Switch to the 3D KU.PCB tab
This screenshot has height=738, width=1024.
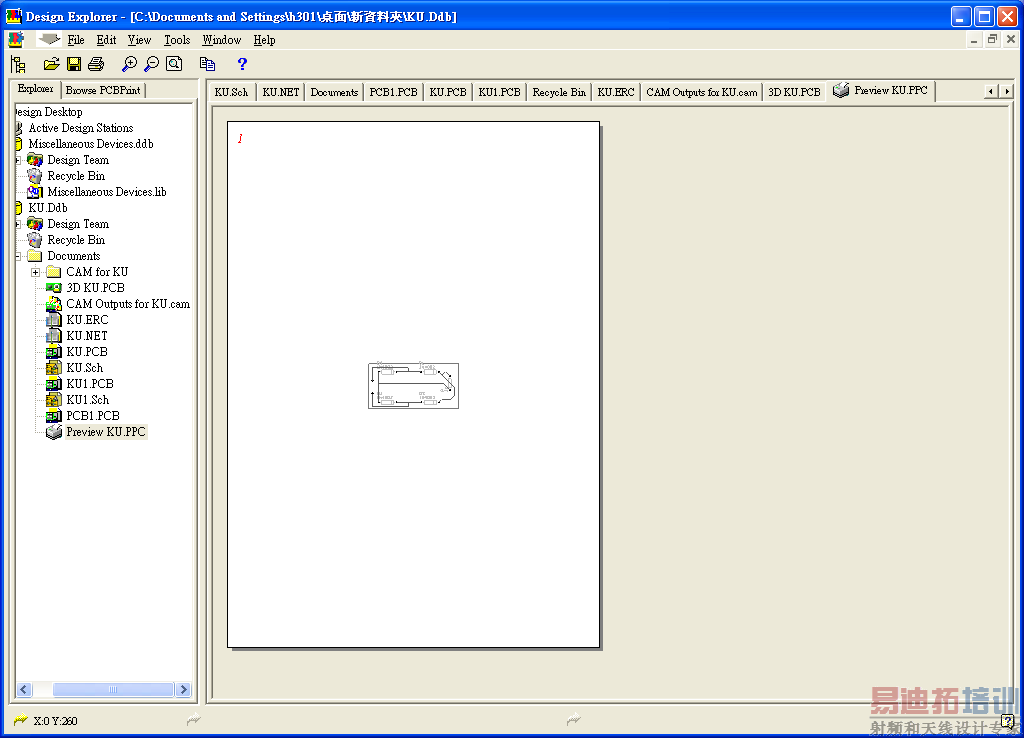794,92
